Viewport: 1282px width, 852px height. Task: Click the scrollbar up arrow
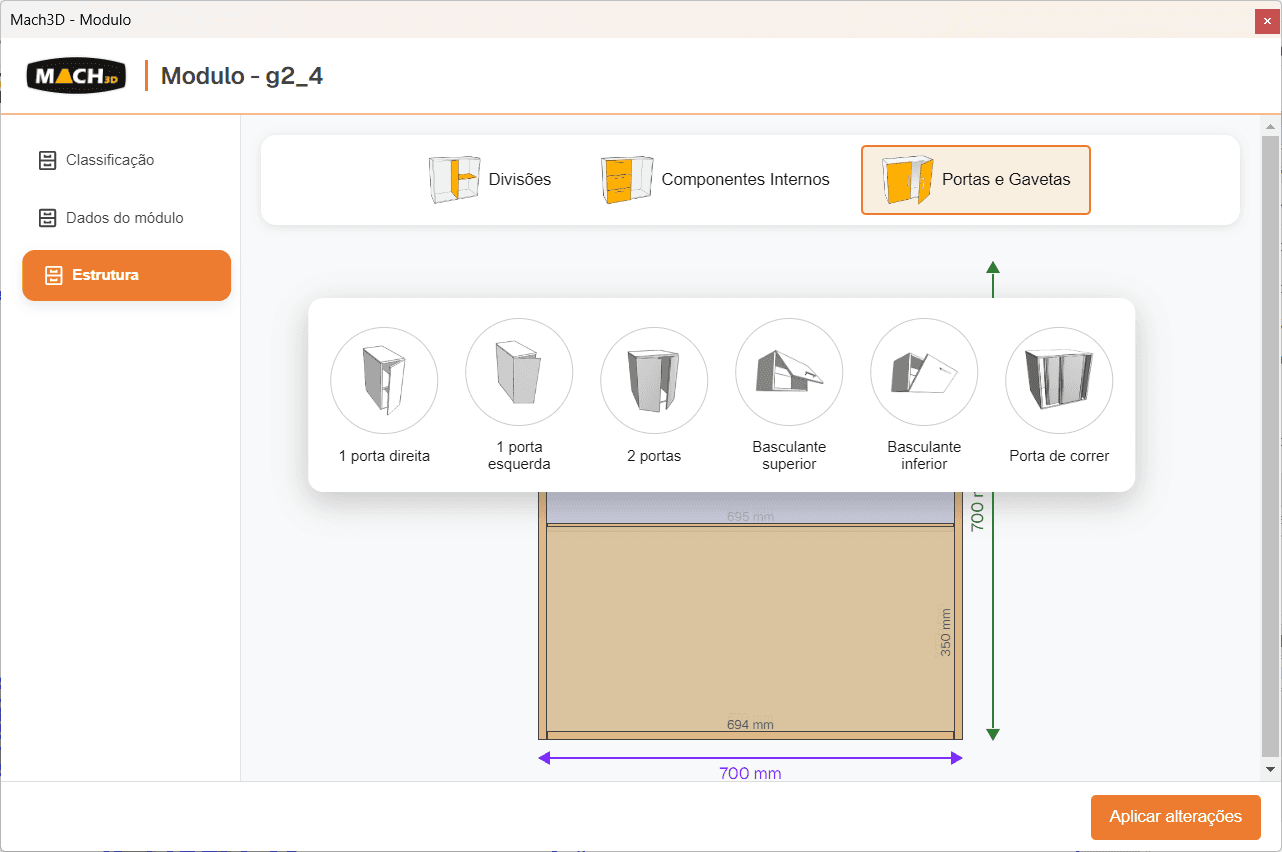[1271, 127]
